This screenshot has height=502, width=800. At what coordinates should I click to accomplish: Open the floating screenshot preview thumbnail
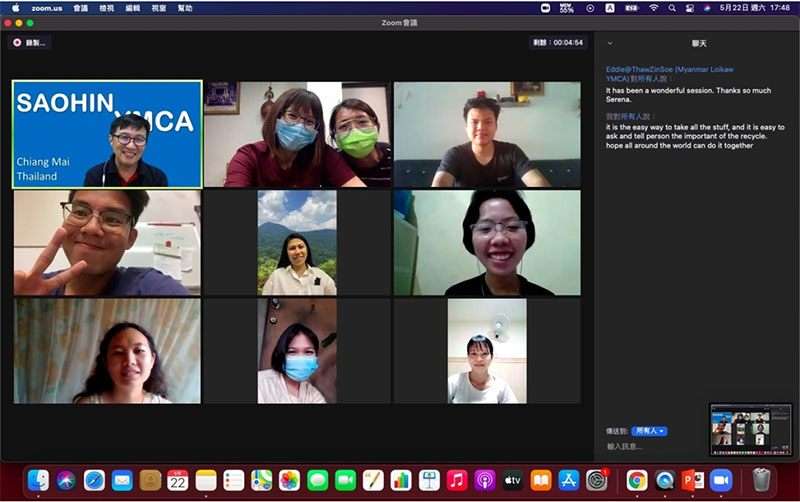(751, 429)
